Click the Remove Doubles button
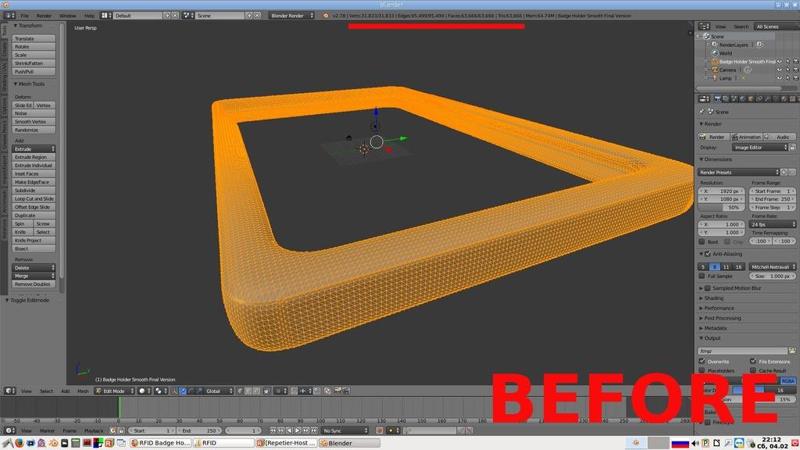Screen dimensions: 800x450 click(x=34, y=284)
